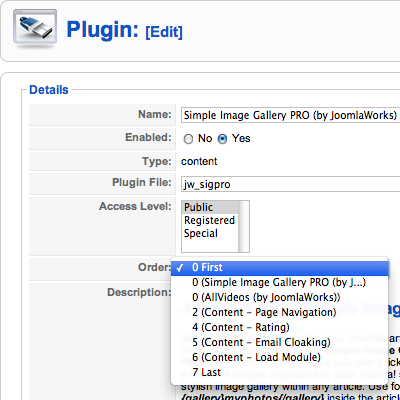
Task: Select the Yes radio button for Enabled
Action: click(x=222, y=139)
